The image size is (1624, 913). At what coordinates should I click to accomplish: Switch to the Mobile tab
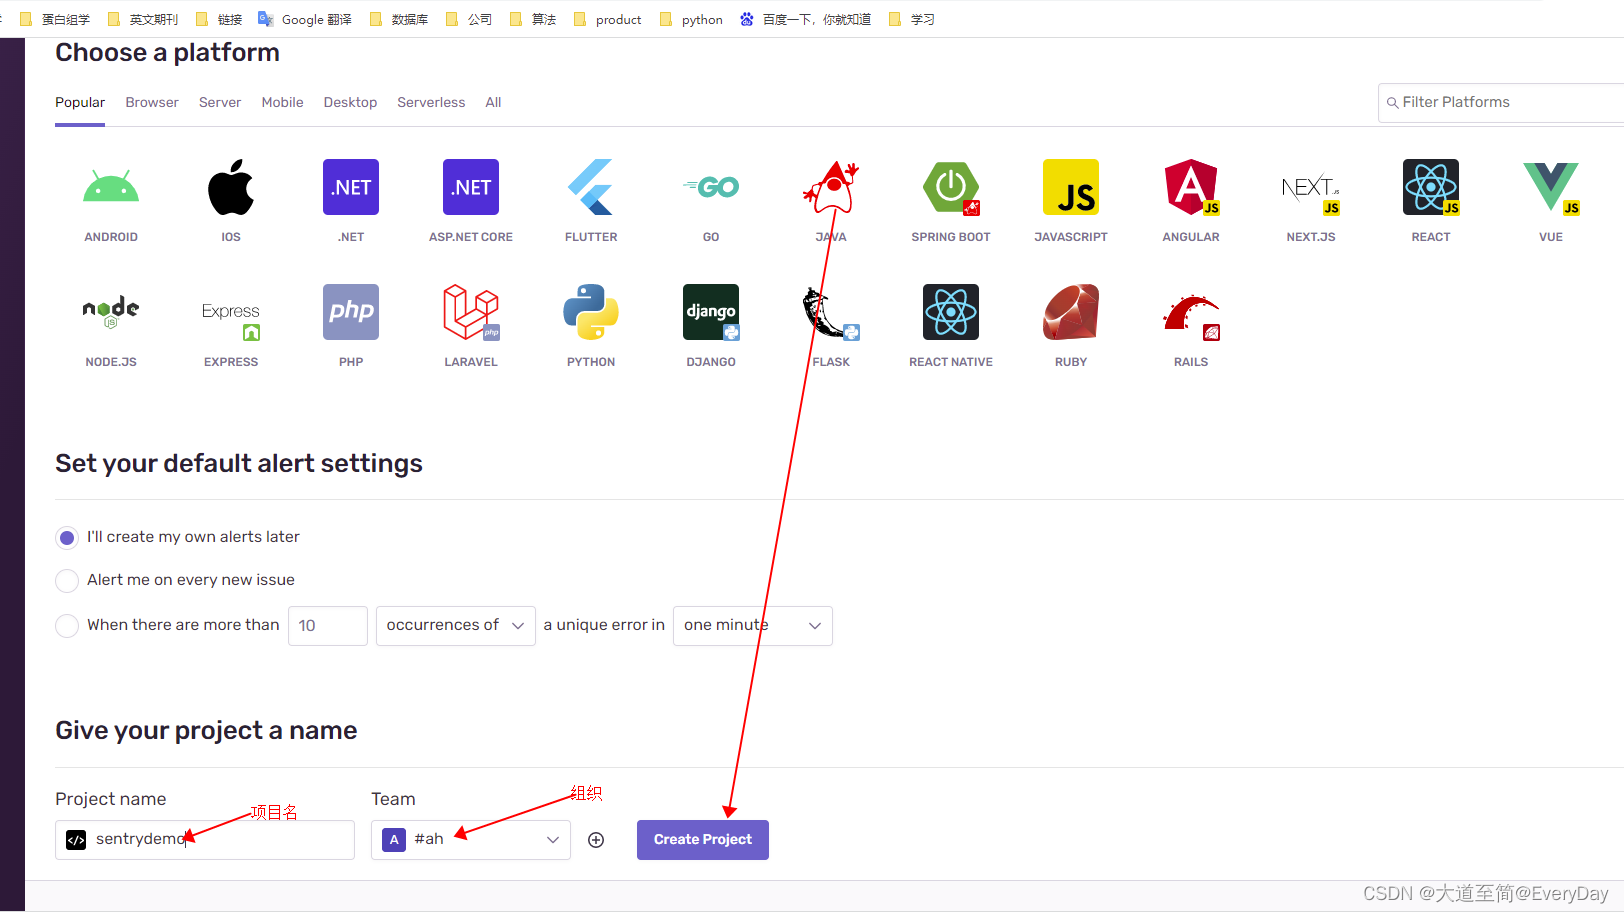[x=282, y=102]
